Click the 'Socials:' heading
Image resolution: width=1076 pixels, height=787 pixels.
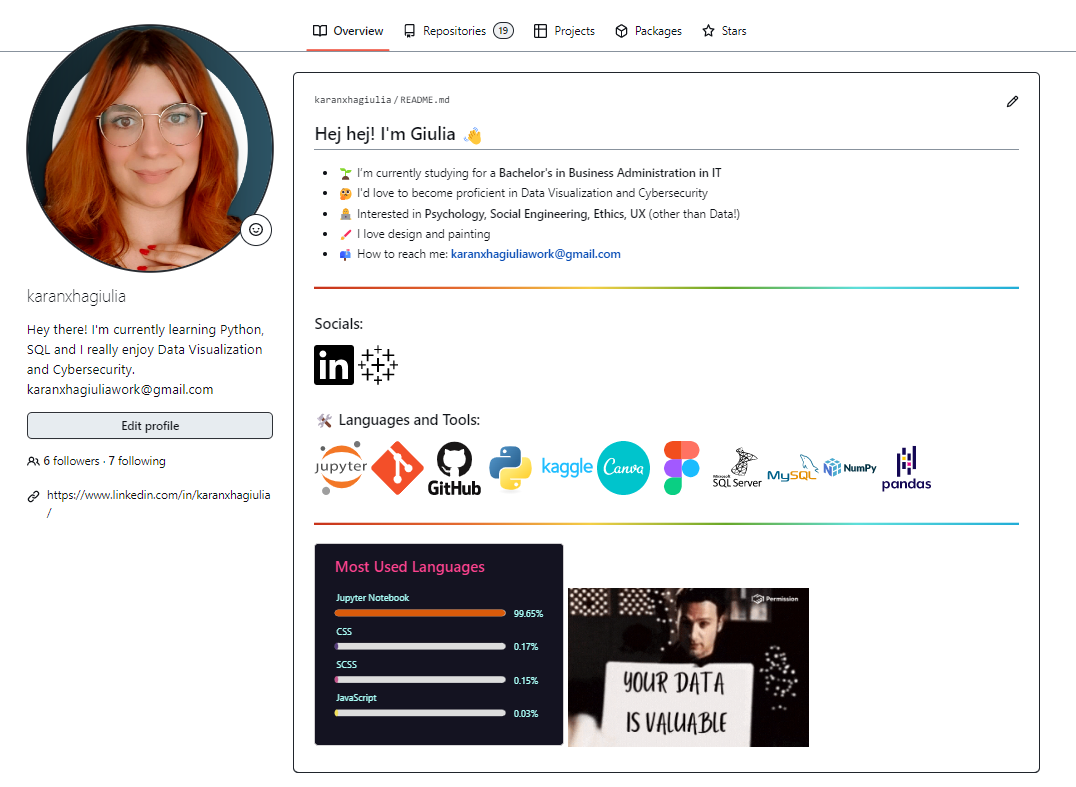(338, 324)
